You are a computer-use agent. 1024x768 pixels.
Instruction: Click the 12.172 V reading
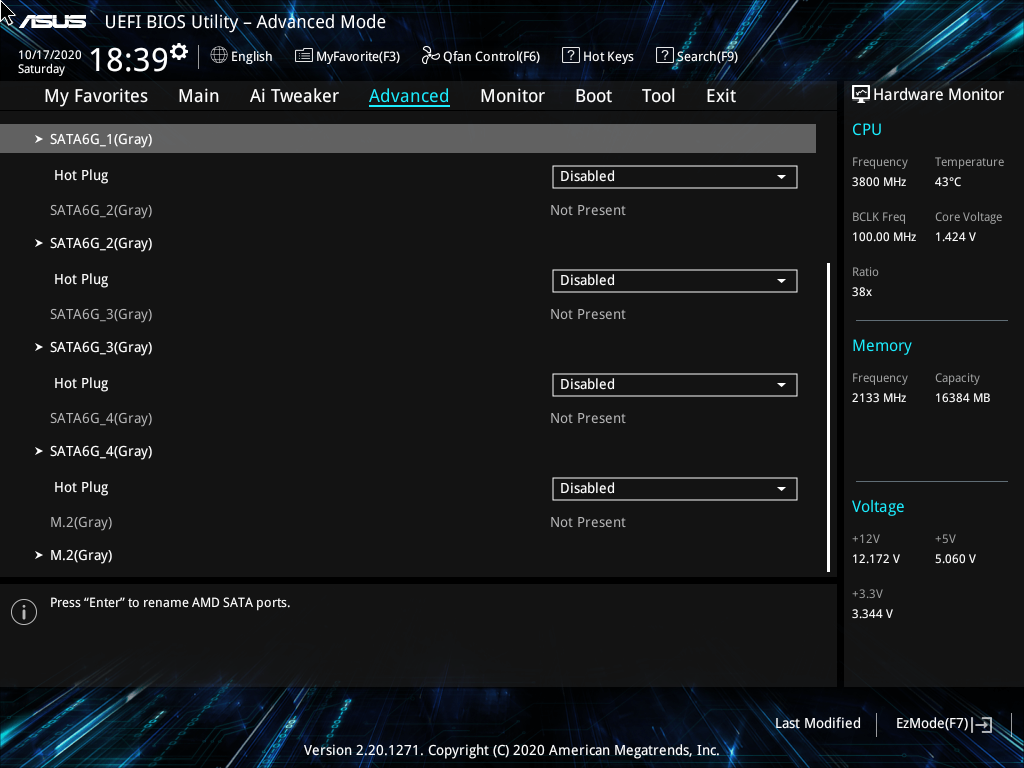pos(875,559)
